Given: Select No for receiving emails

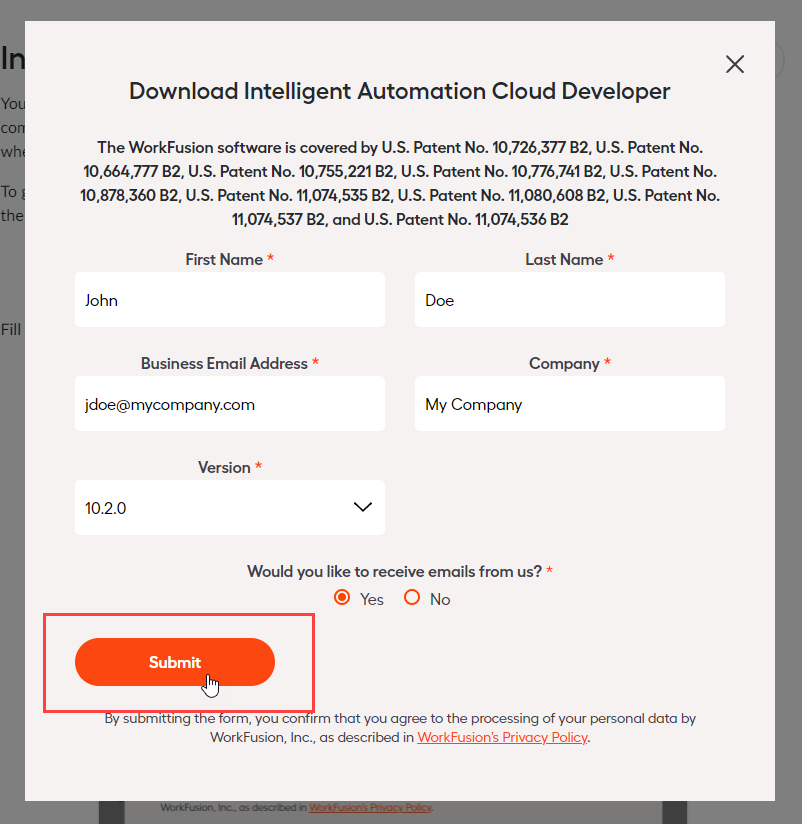Looking at the screenshot, I should (412, 598).
